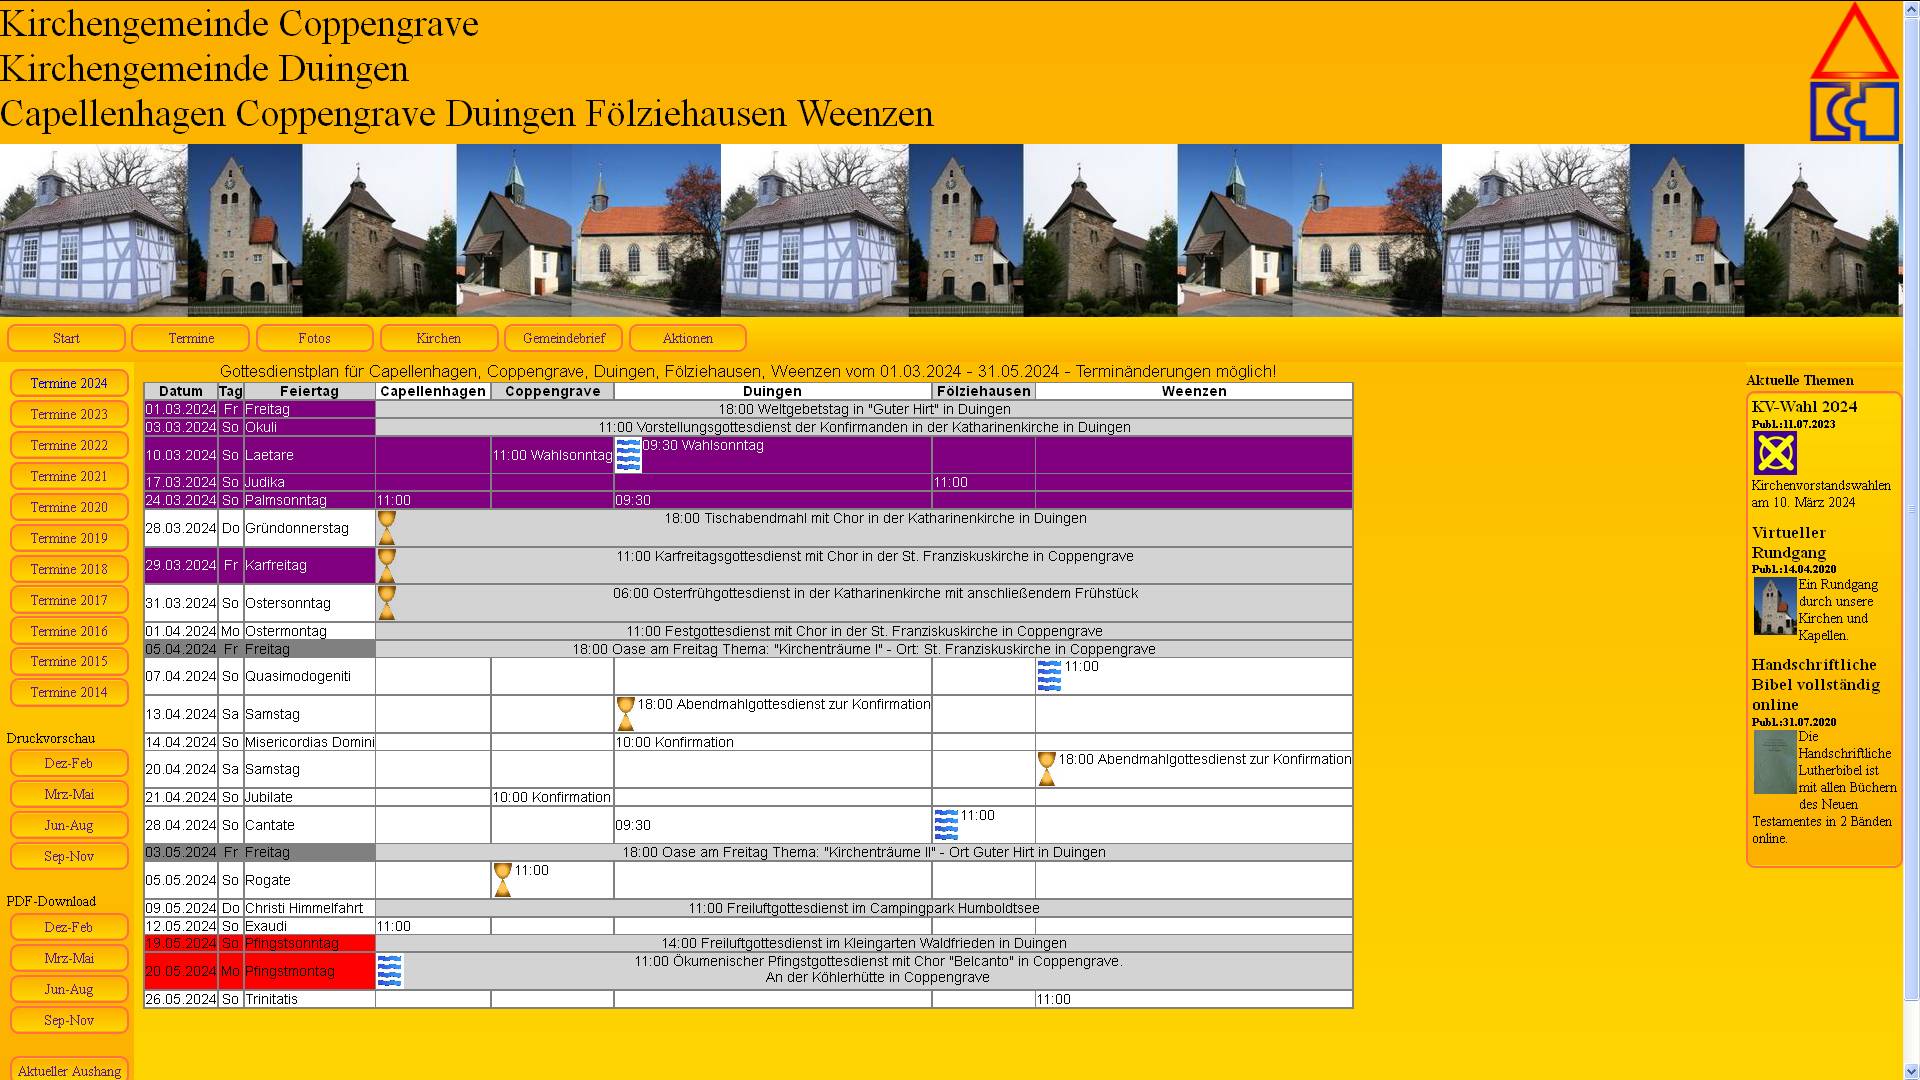Viewport: 1920px width, 1080px height.
Task: Click the baptism wave icon next to 09:30 Wahlsonntag
Action: point(628,455)
